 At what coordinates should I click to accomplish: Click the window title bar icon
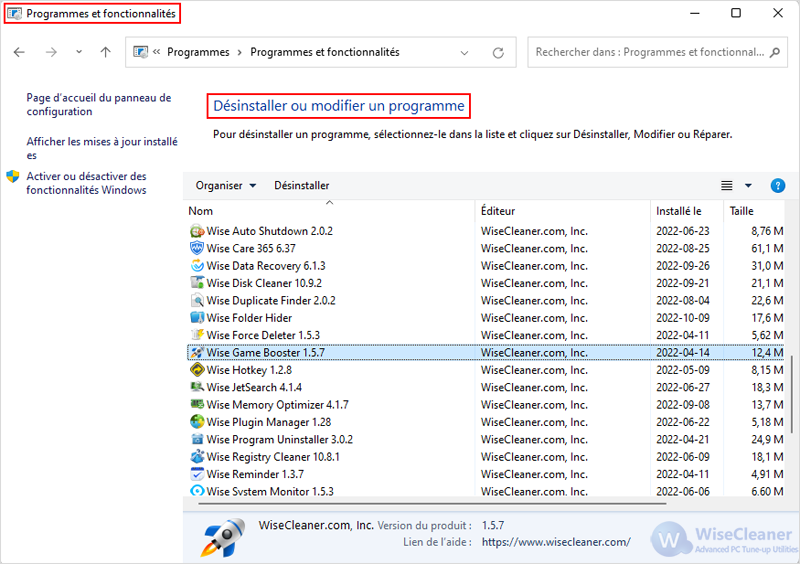pyautogui.click(x=15, y=14)
